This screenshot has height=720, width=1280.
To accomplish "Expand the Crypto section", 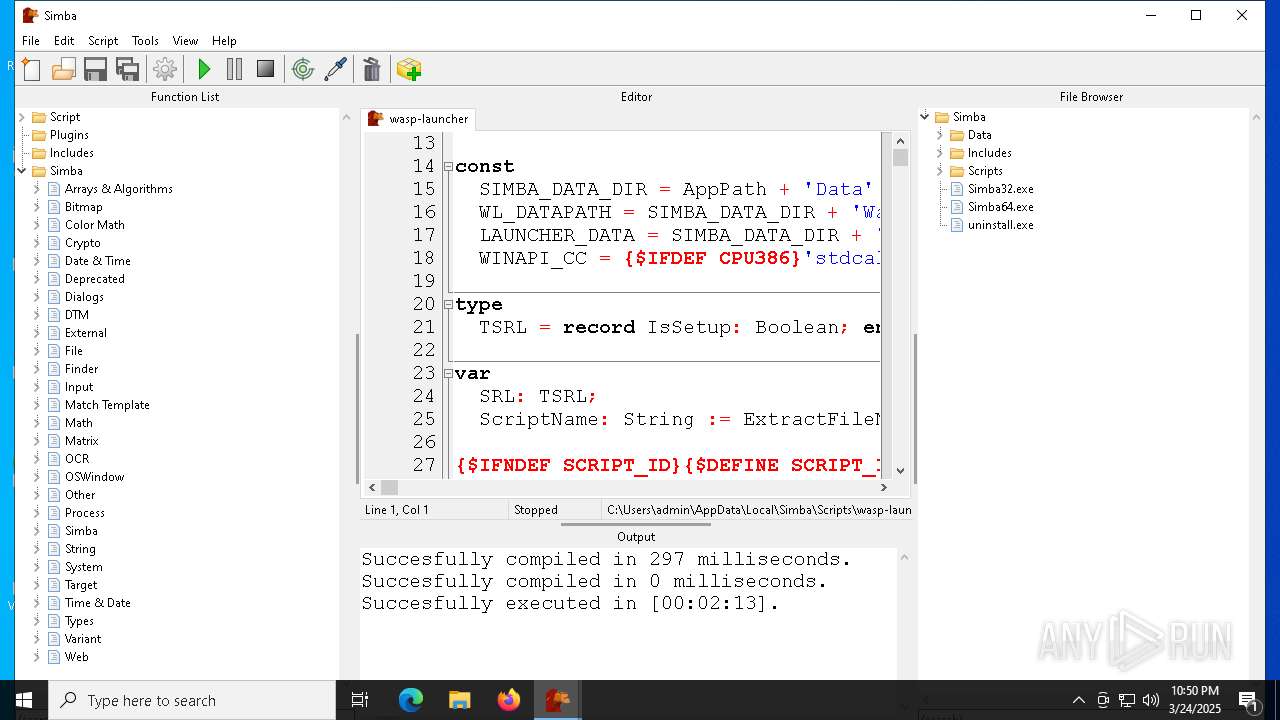I will coord(37,243).
